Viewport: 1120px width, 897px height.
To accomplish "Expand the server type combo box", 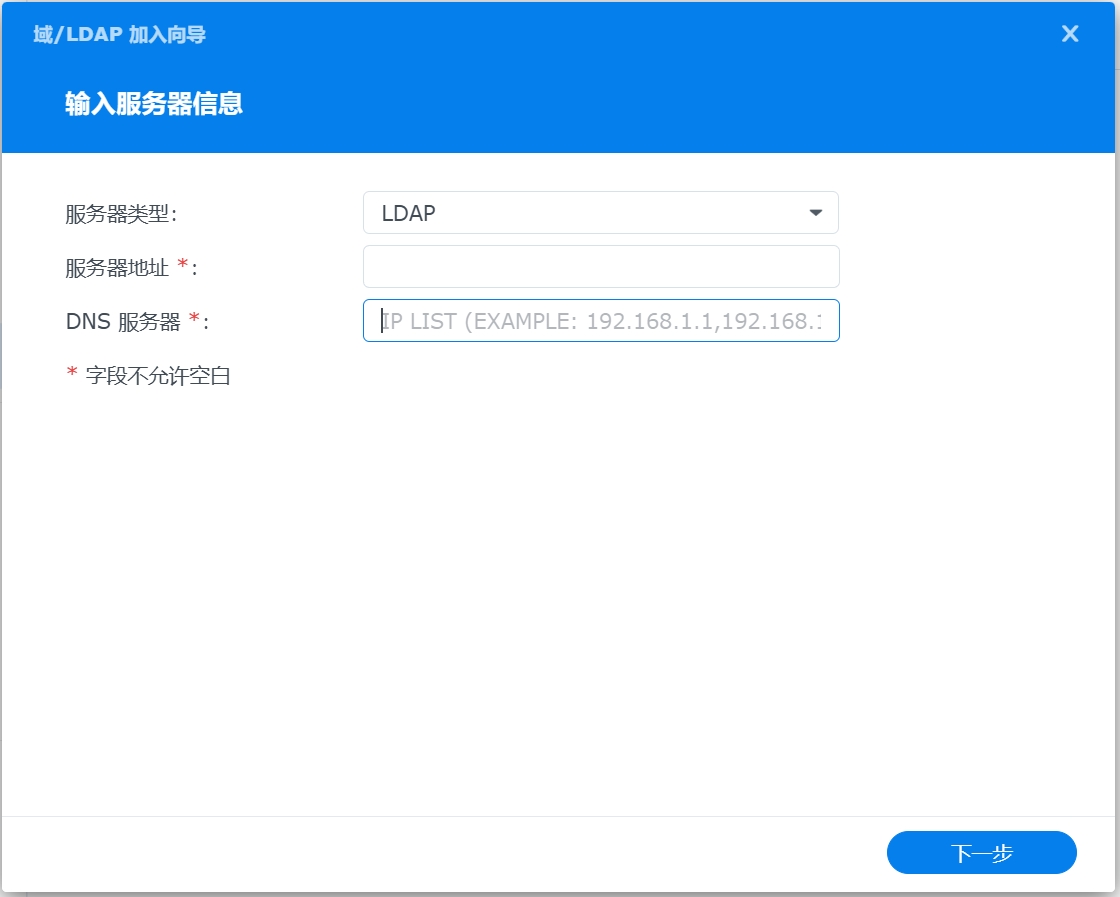I will click(x=600, y=212).
